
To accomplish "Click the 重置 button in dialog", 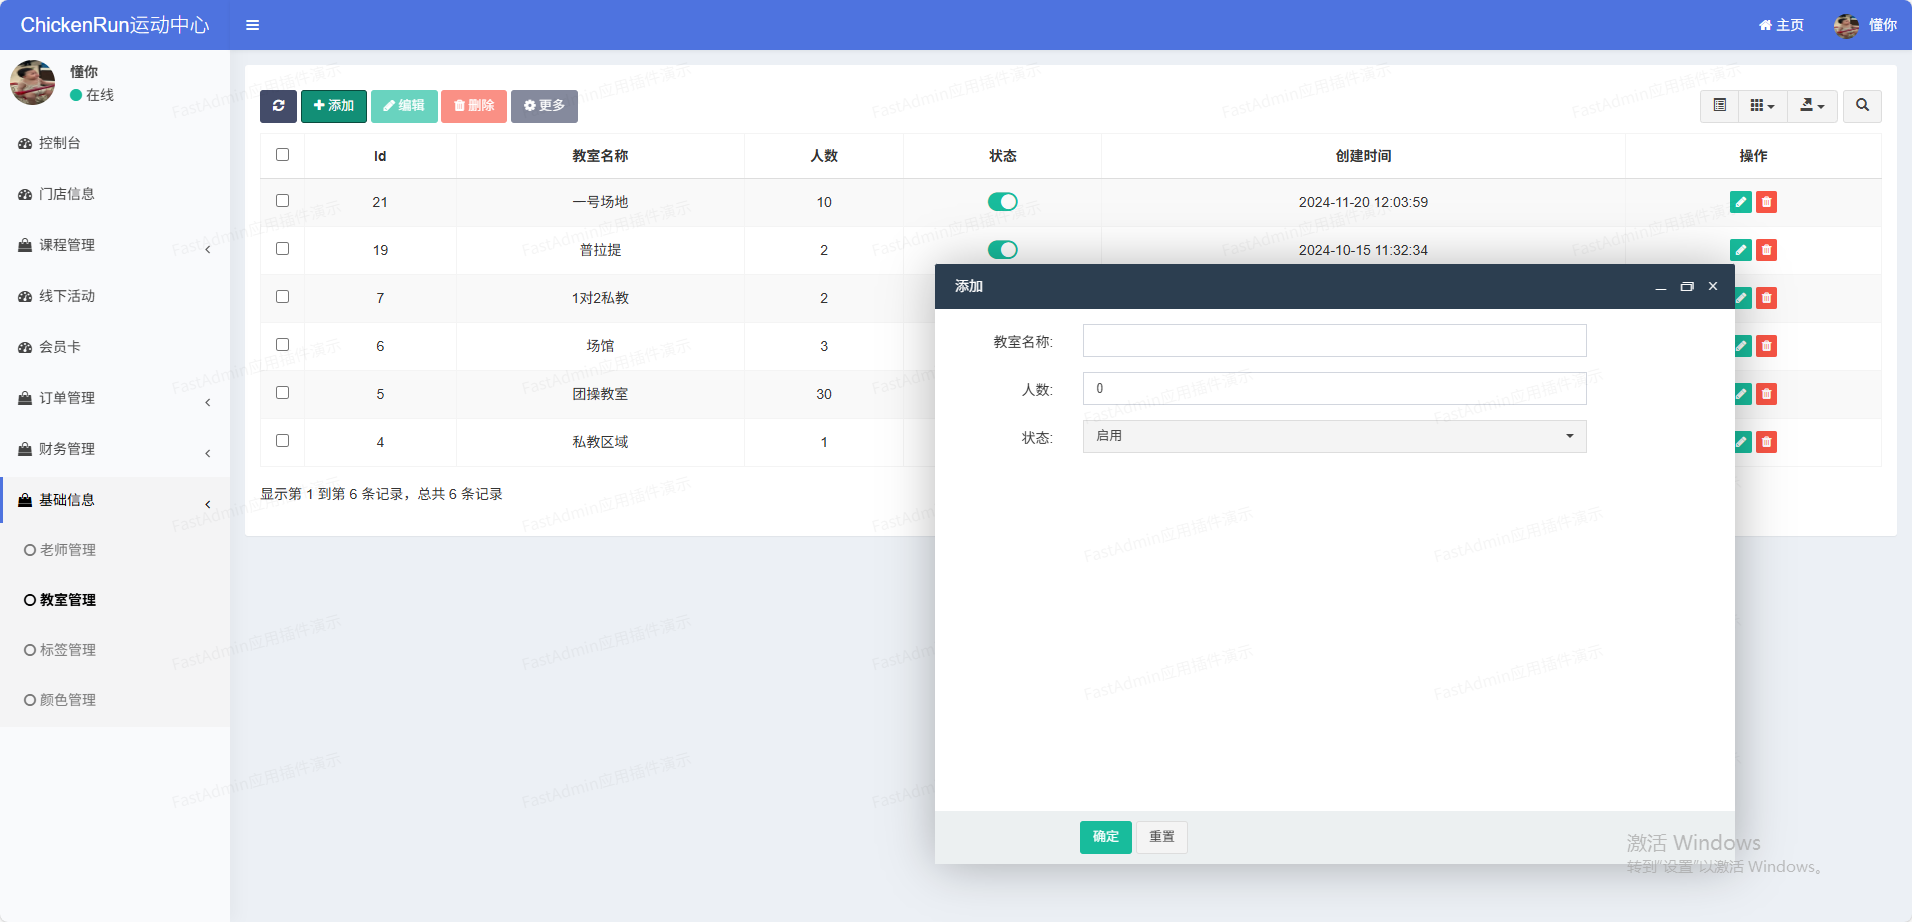I will [x=1162, y=837].
